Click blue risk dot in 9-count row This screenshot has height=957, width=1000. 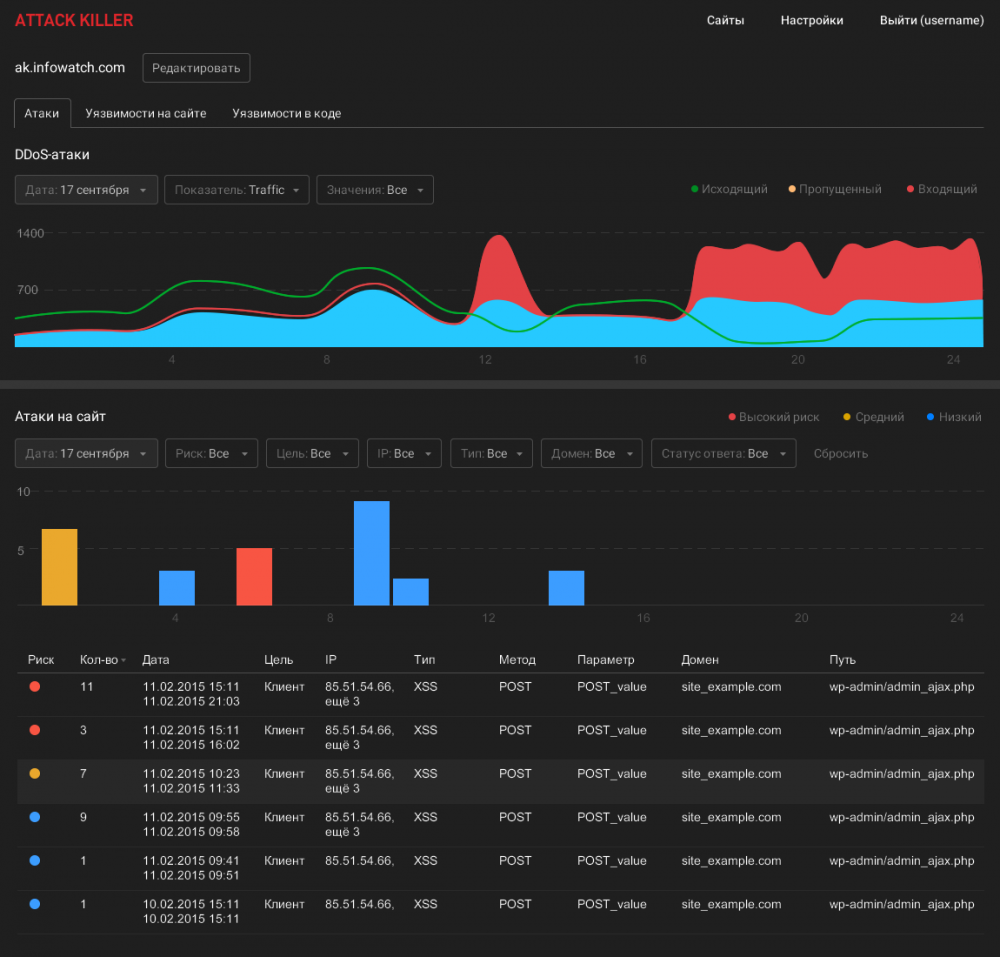point(35,817)
